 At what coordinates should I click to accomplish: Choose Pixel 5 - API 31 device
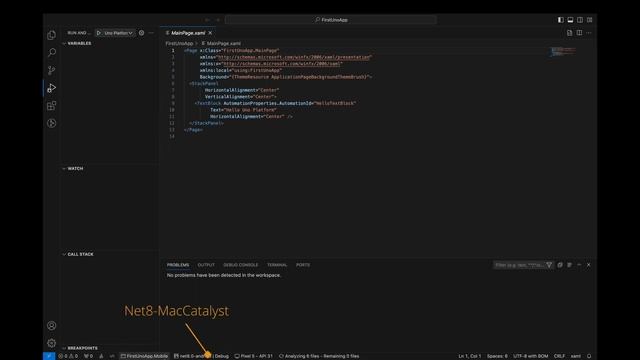pyautogui.click(x=253, y=356)
